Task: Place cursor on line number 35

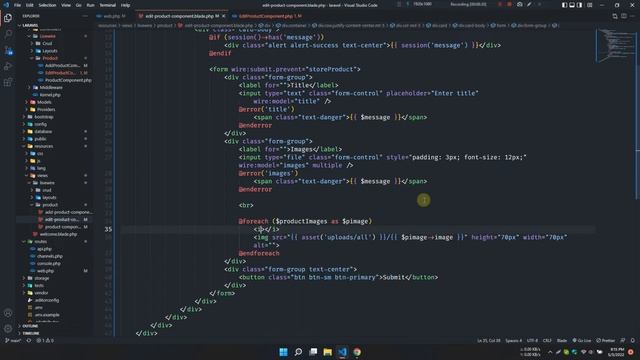Action: [x=108, y=229]
